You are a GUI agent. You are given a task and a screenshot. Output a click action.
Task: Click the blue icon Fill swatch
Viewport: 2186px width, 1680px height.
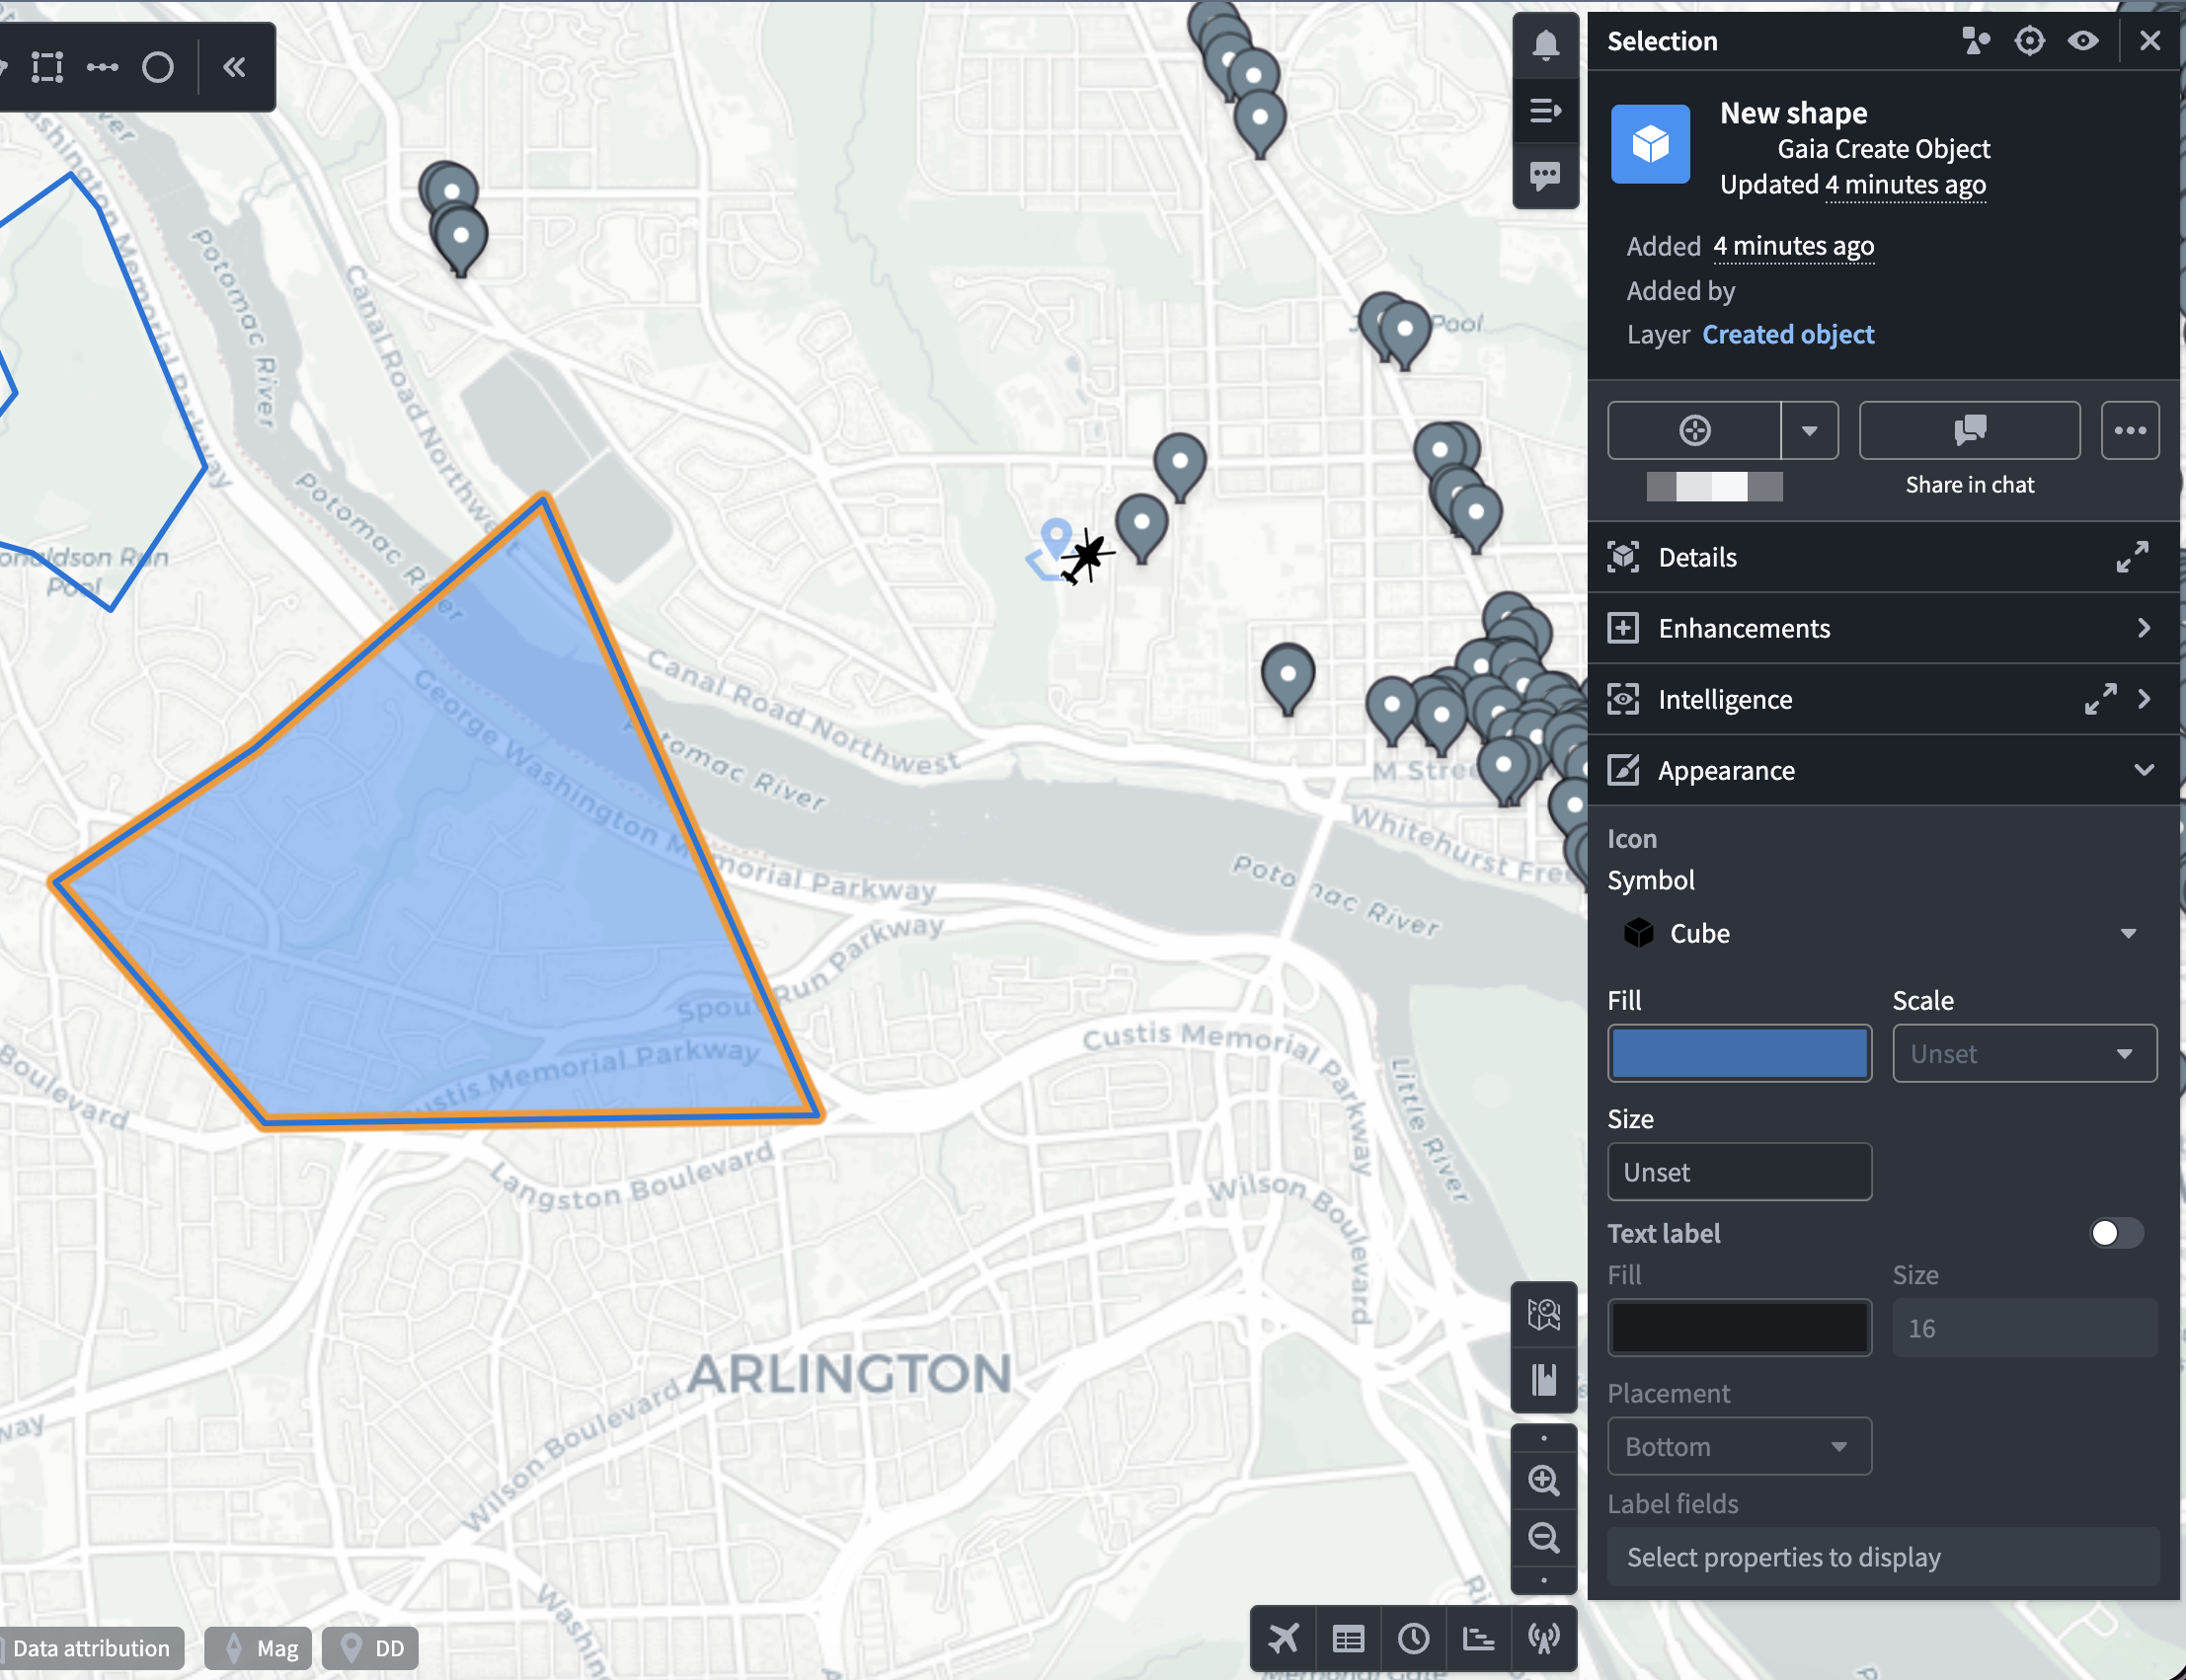click(1739, 1053)
